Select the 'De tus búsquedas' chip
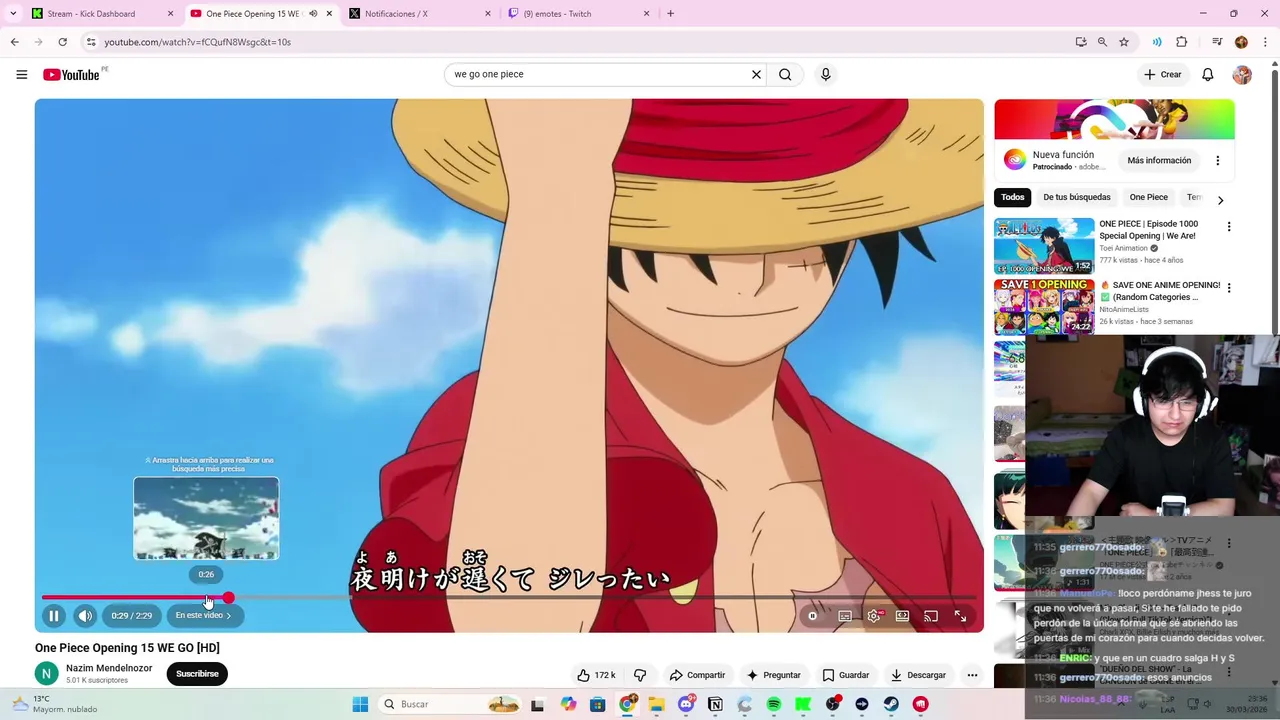Image resolution: width=1280 pixels, height=720 pixels. [1077, 197]
